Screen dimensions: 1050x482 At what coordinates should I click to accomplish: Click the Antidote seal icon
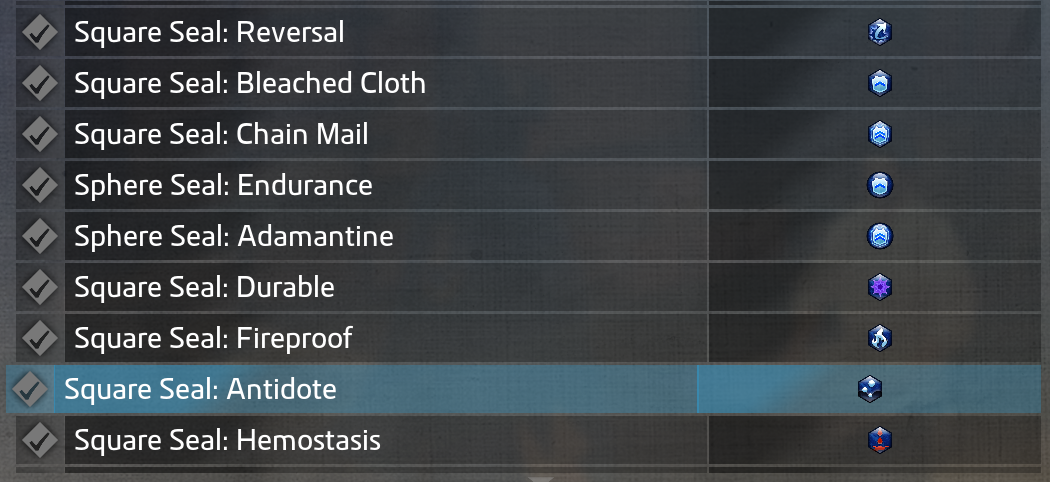click(x=869, y=389)
